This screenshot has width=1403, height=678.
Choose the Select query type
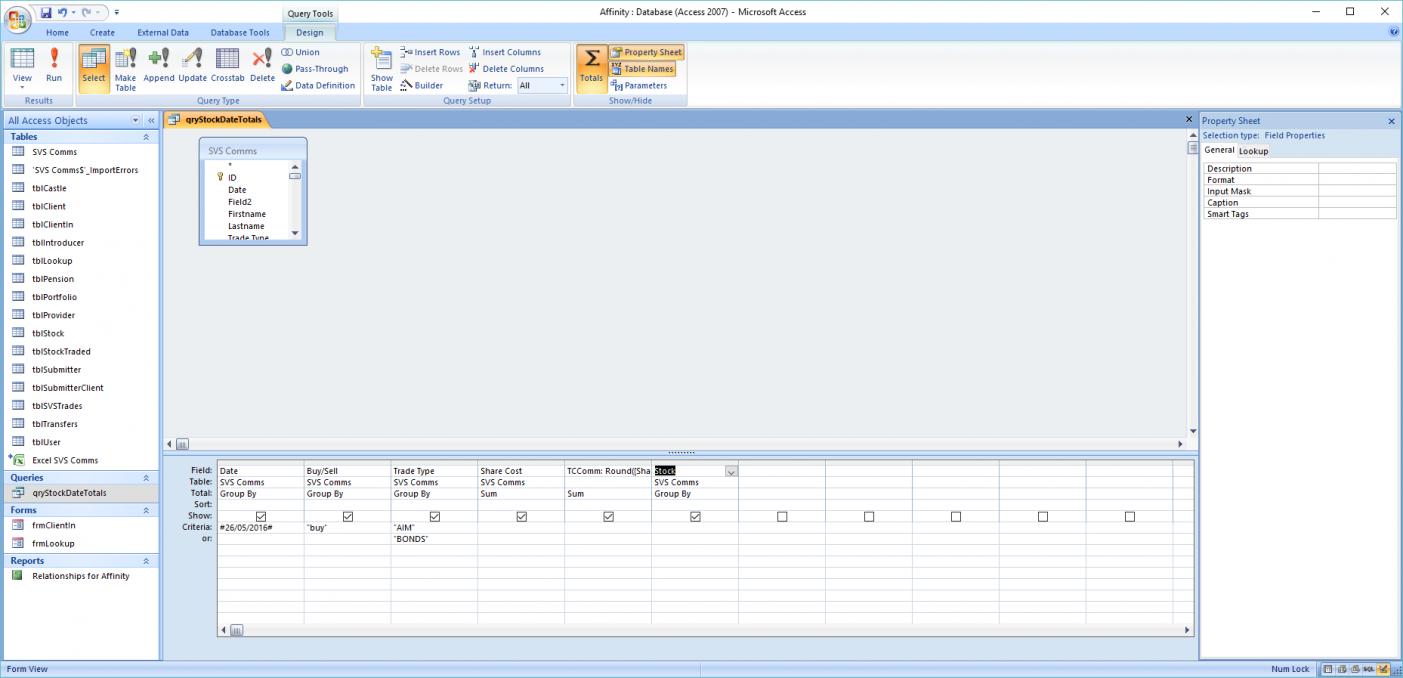click(94, 69)
